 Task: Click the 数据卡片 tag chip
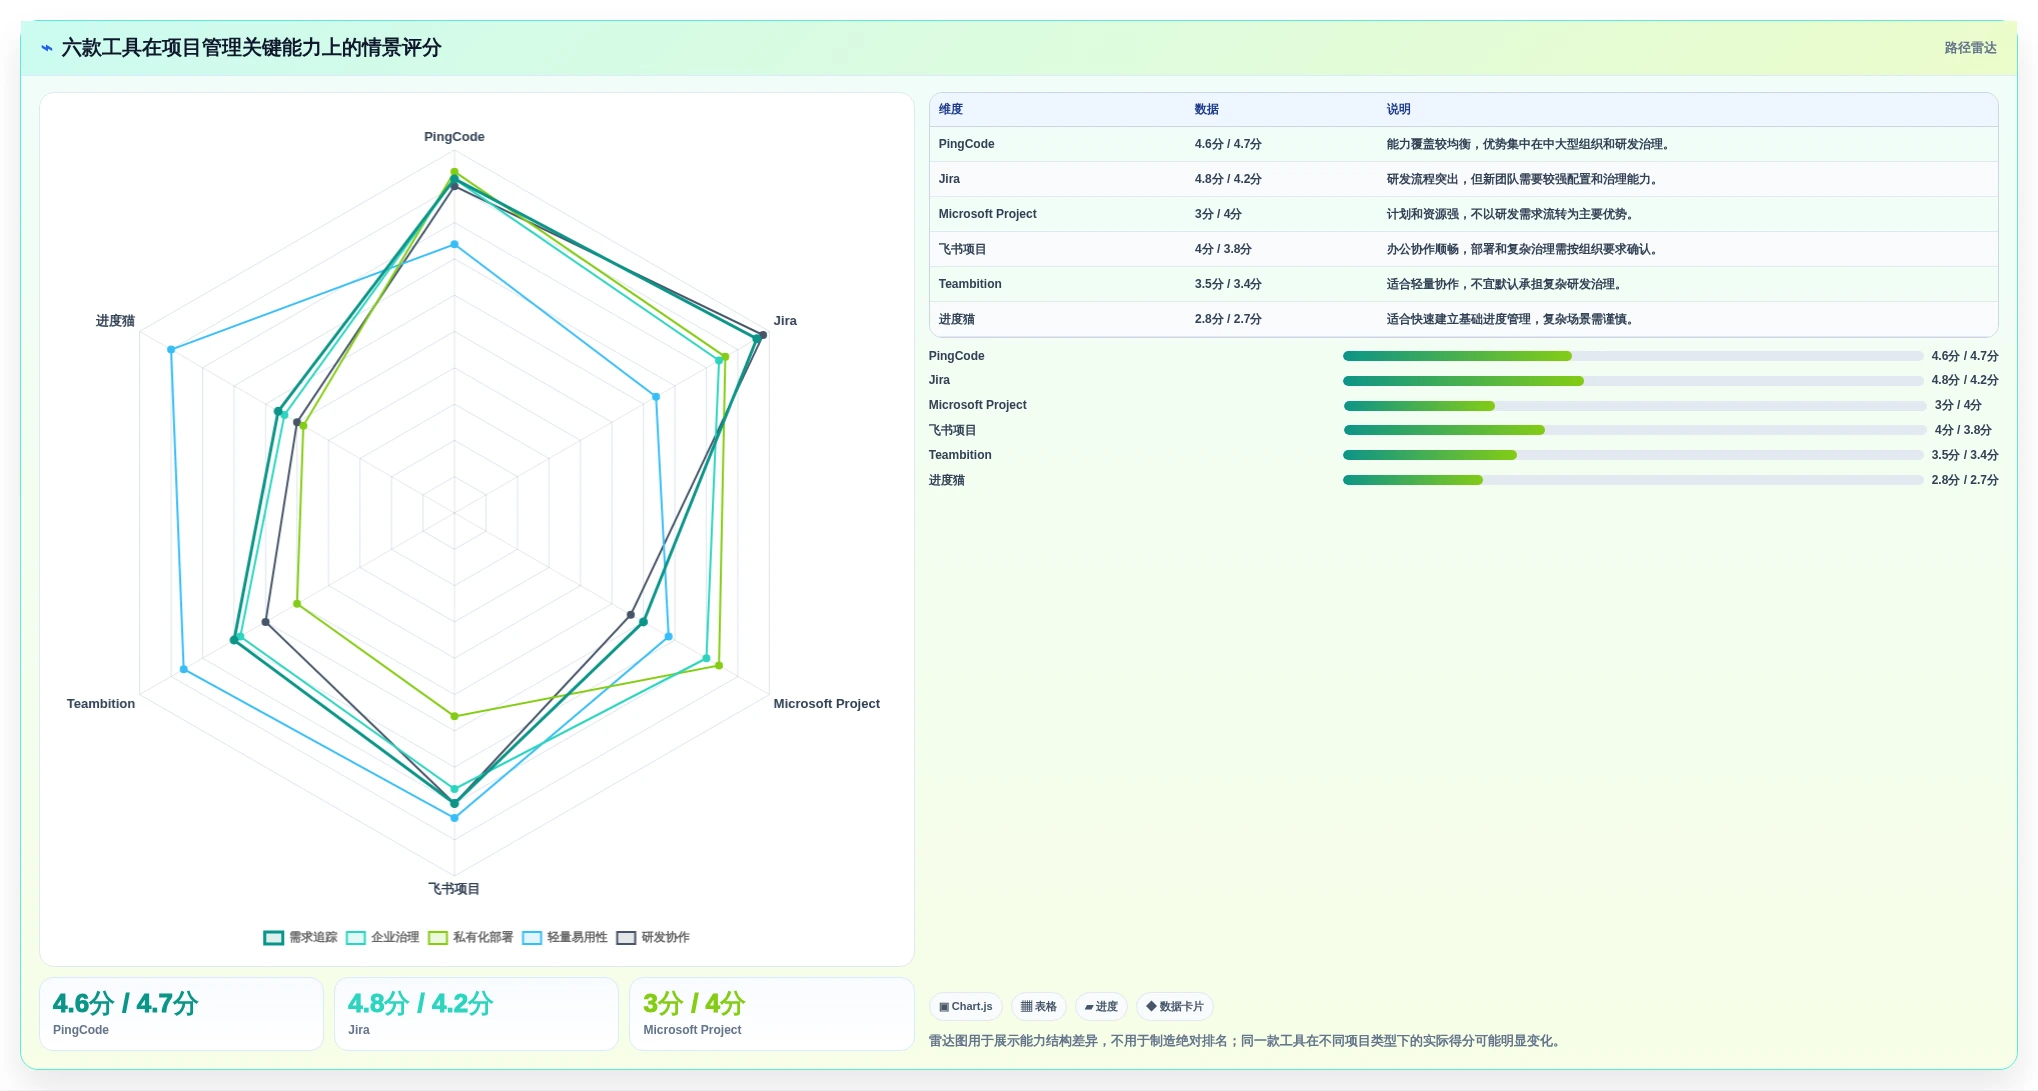point(1175,1006)
